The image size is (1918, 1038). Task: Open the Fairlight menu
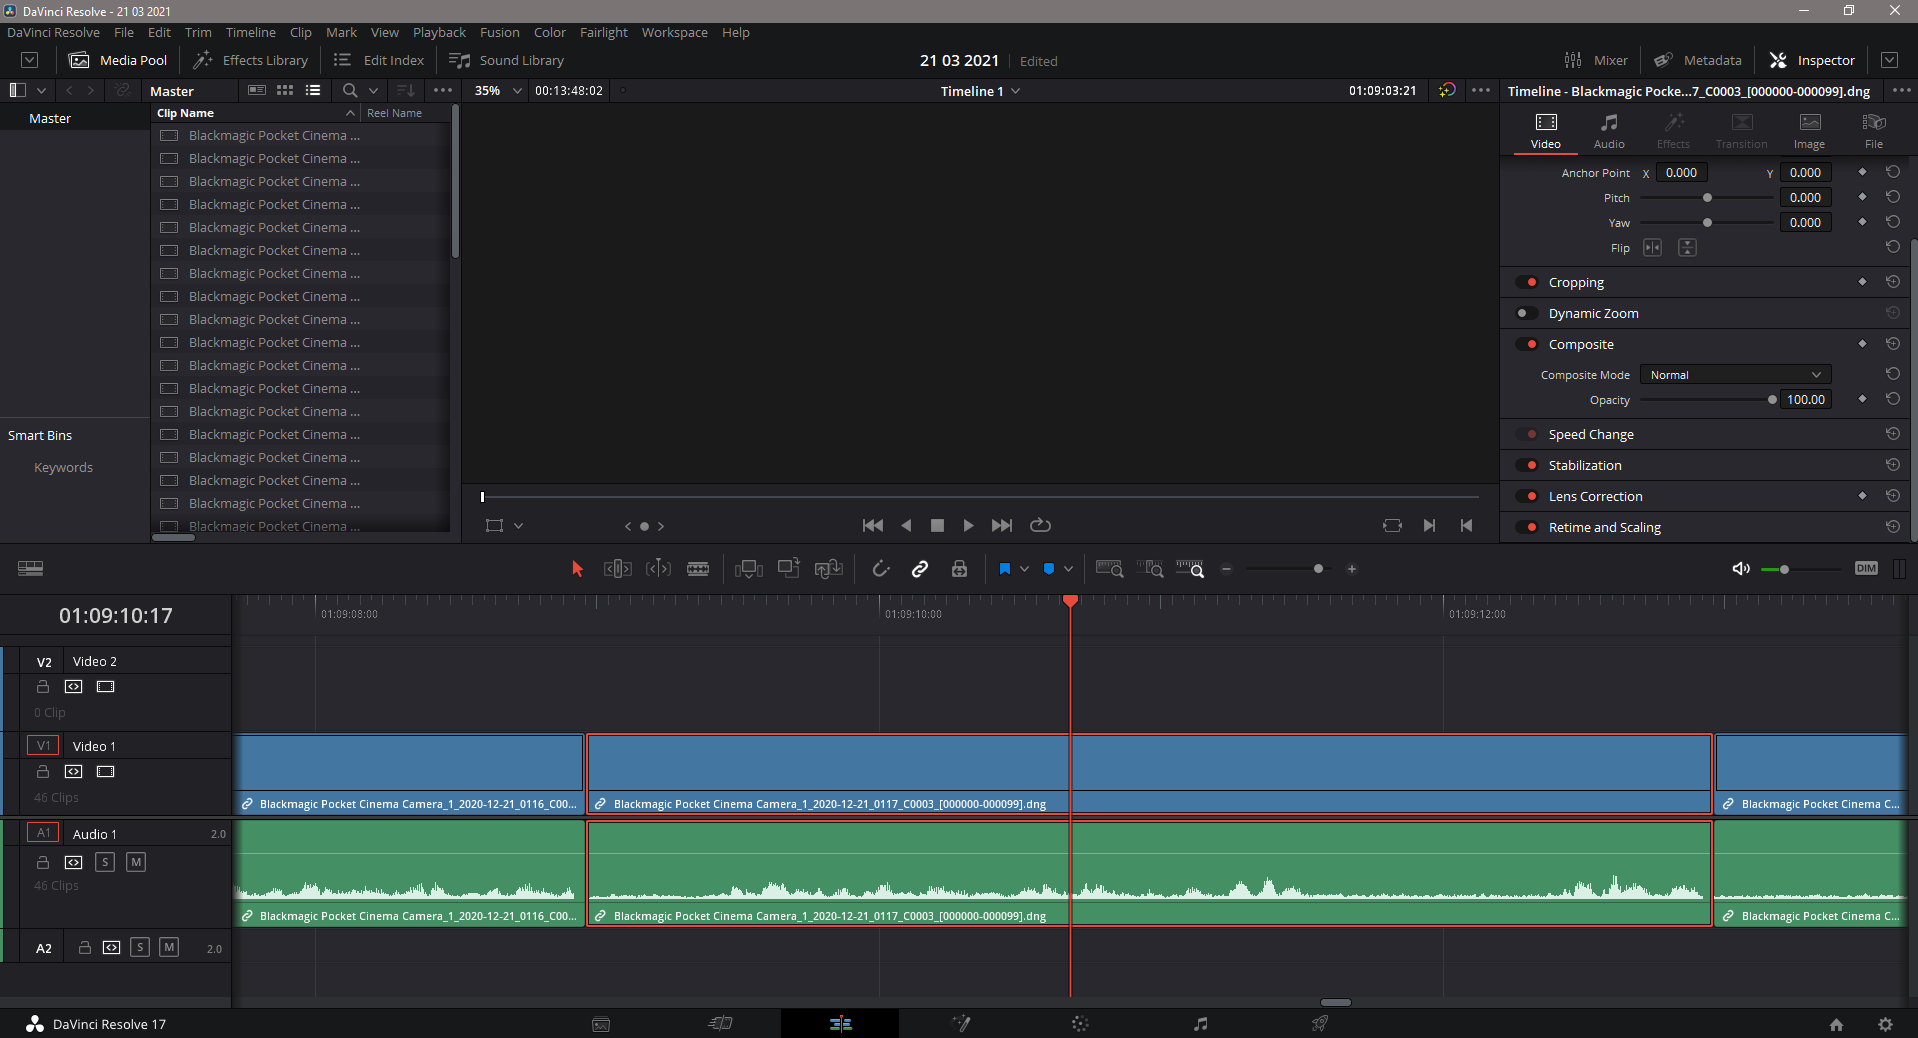[603, 32]
